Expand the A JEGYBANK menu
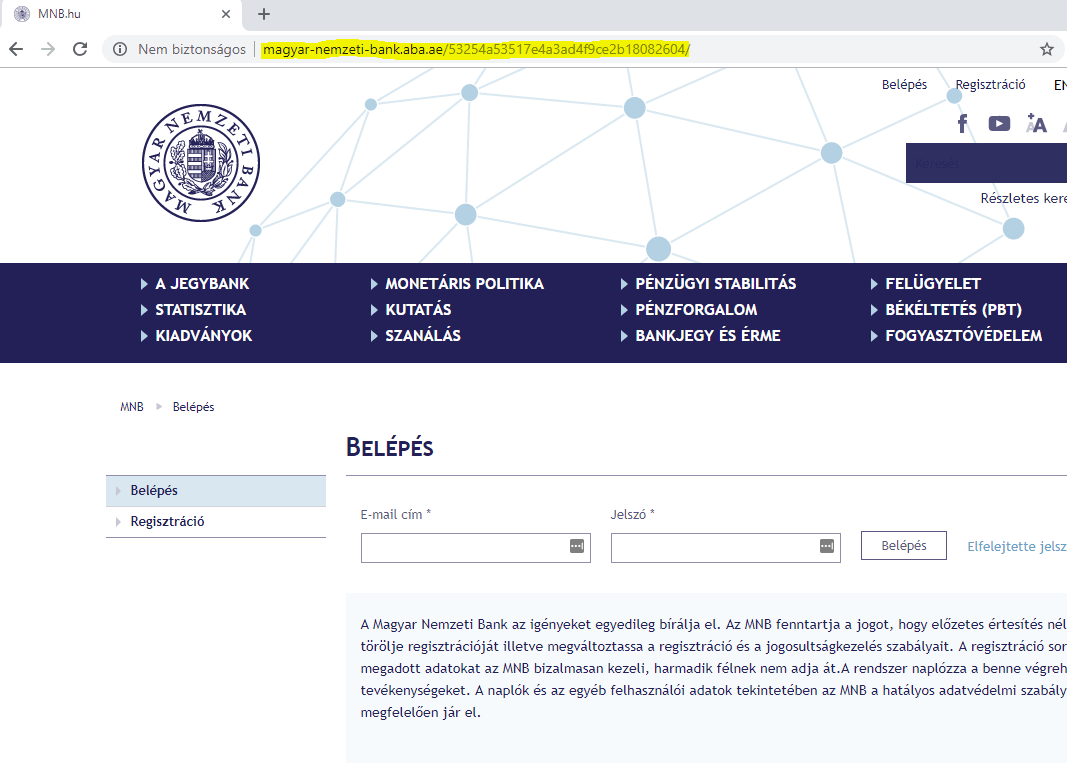The height and width of the screenshot is (763, 1067). (201, 284)
